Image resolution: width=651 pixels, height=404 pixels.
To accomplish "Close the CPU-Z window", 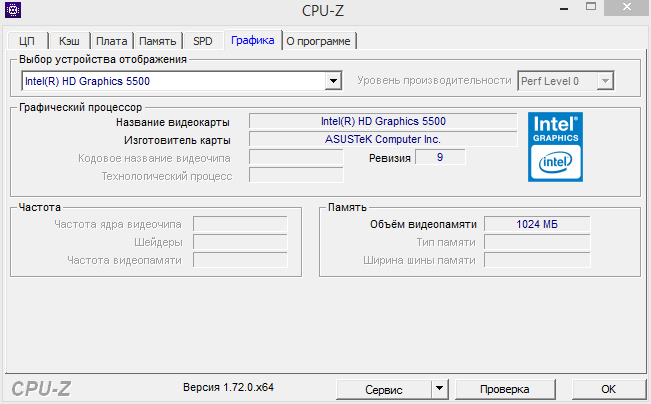I will 627,7.
